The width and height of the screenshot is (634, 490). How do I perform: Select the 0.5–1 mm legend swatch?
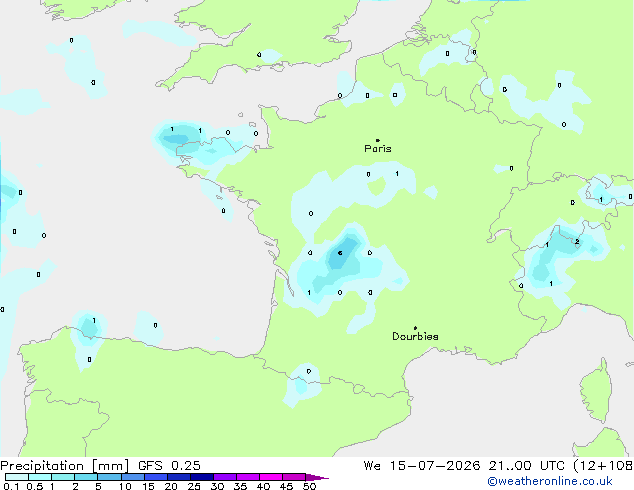pyautogui.click(x=40, y=477)
